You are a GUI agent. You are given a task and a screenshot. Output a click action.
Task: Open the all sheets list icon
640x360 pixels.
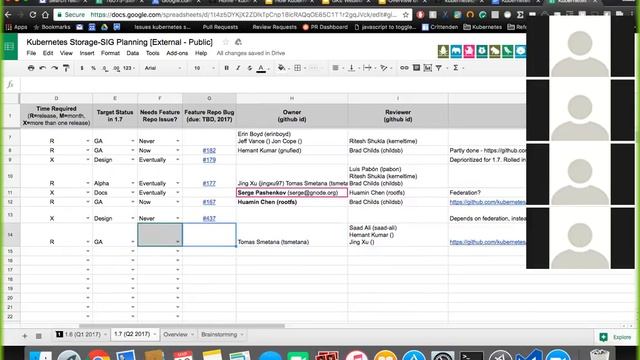[38, 336]
